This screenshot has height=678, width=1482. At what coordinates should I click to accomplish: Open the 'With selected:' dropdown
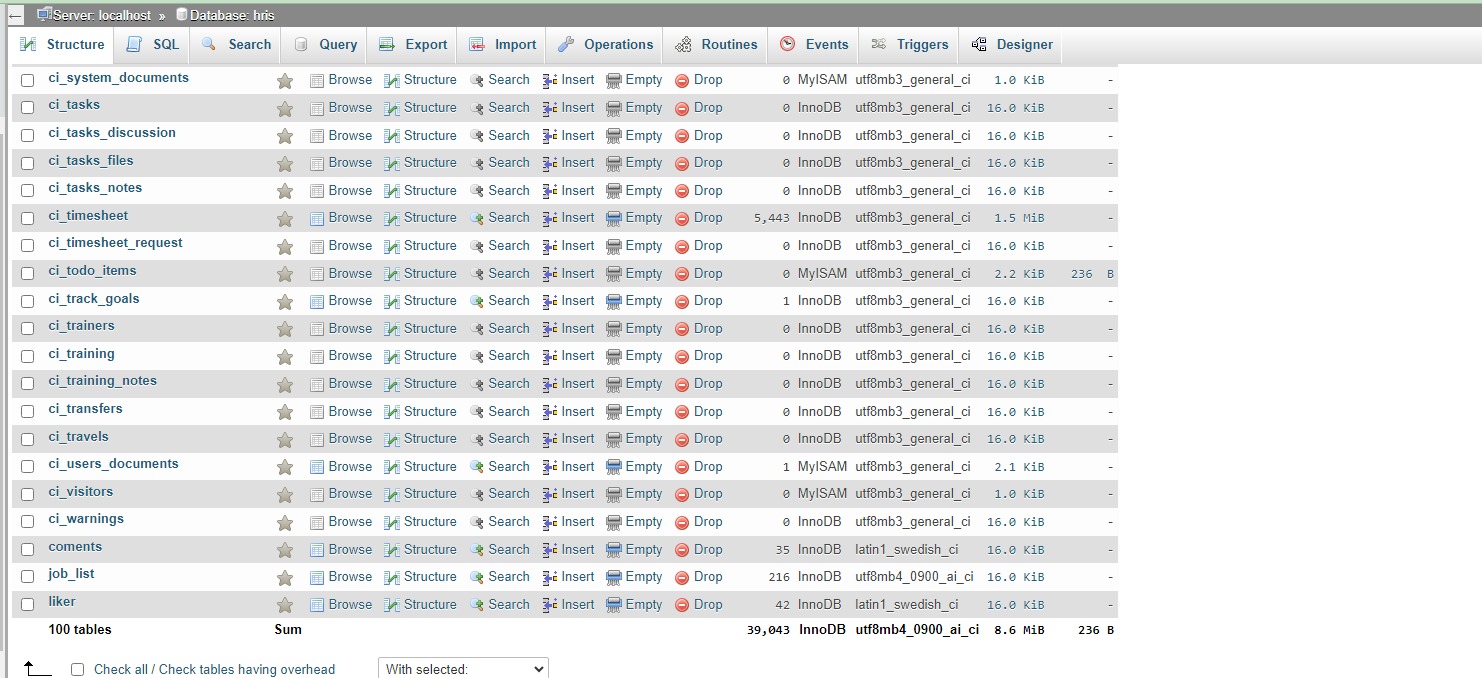463,669
